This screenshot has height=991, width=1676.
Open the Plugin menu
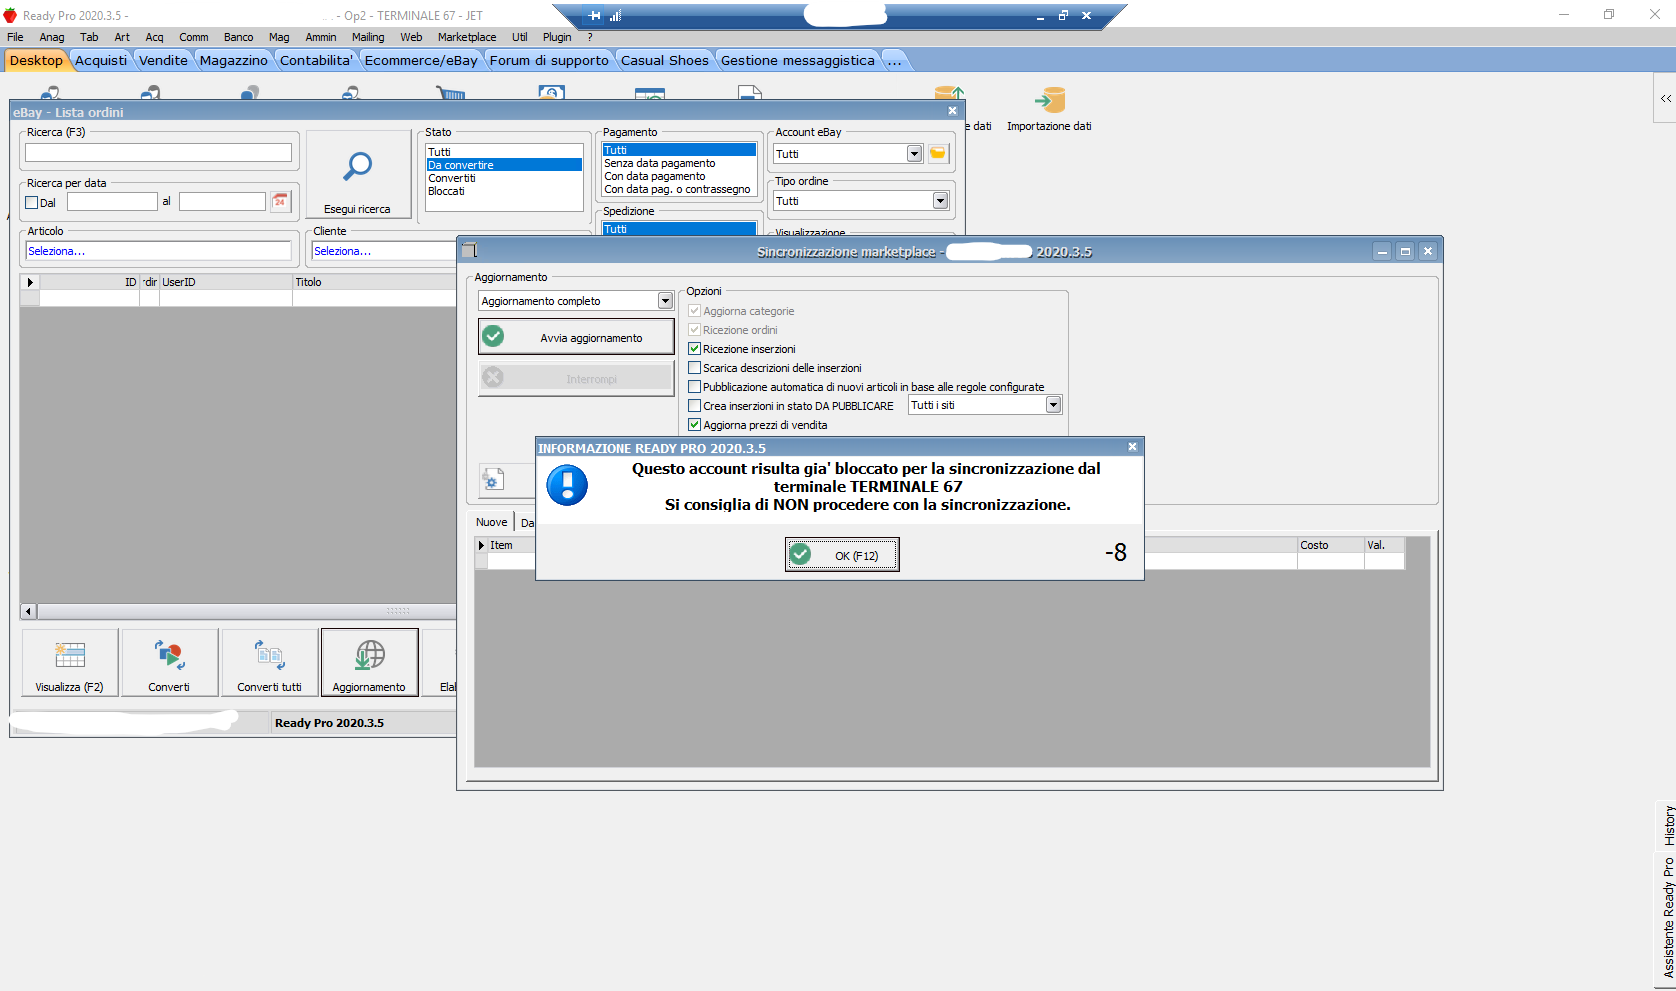point(557,37)
